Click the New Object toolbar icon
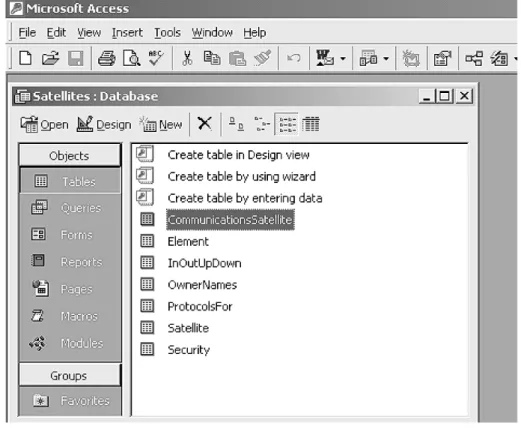This screenshot has width=521, height=429. point(499,59)
